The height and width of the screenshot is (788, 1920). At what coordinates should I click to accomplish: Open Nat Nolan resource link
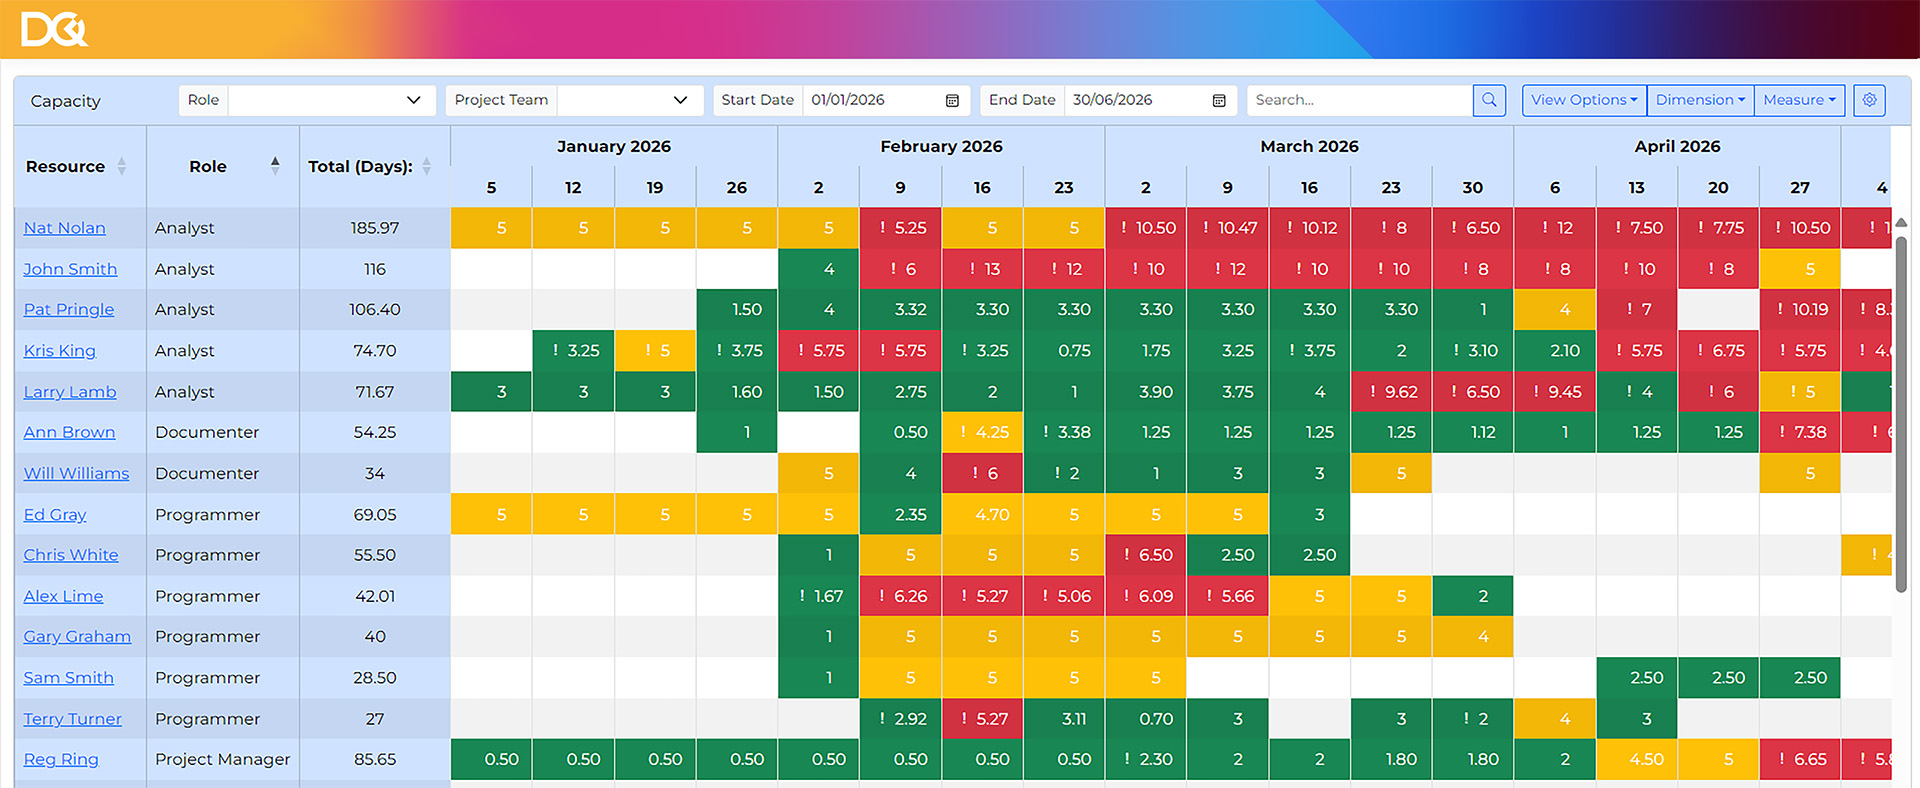pyautogui.click(x=64, y=228)
